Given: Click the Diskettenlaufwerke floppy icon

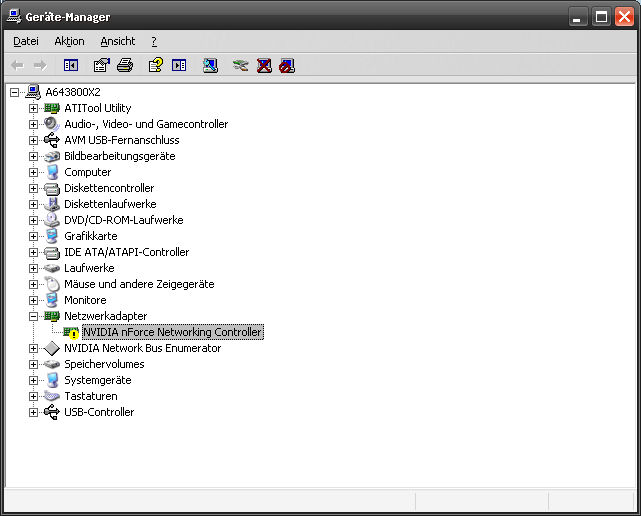Looking at the screenshot, I should point(52,204).
